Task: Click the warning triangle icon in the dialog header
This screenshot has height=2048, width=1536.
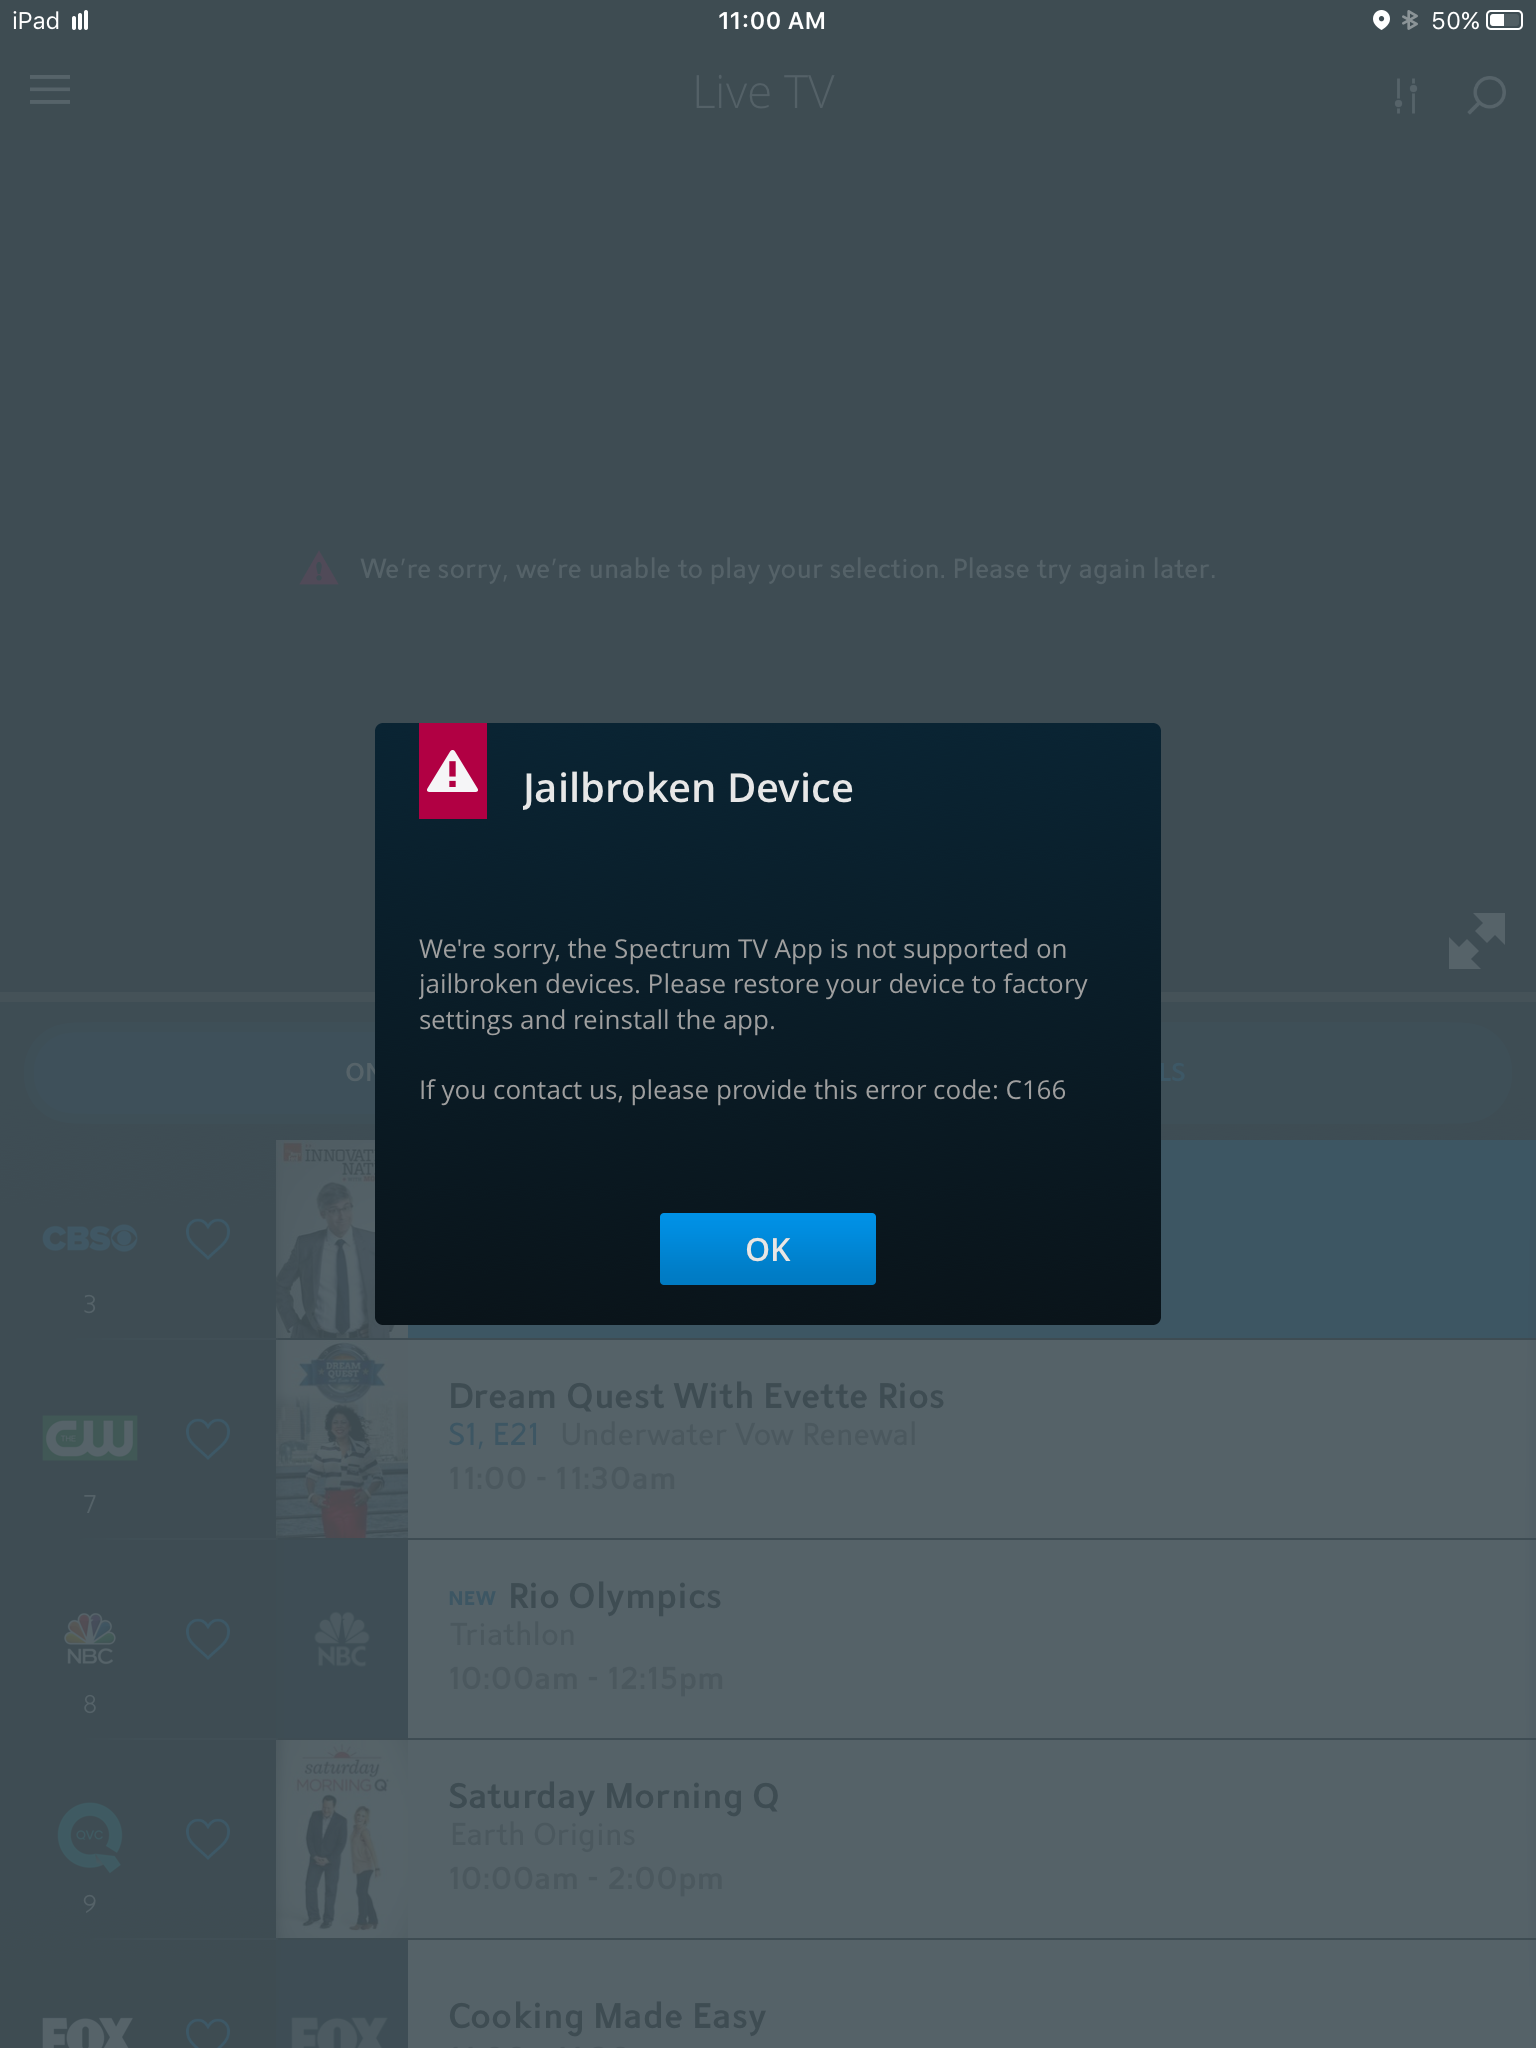Action: tap(453, 771)
